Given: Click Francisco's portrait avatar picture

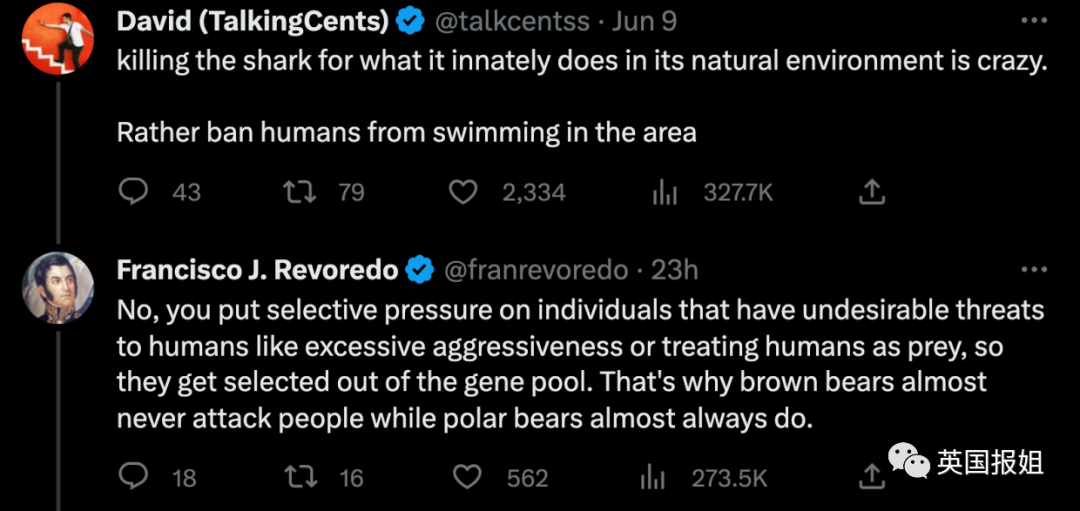Looking at the screenshot, I should point(57,289).
